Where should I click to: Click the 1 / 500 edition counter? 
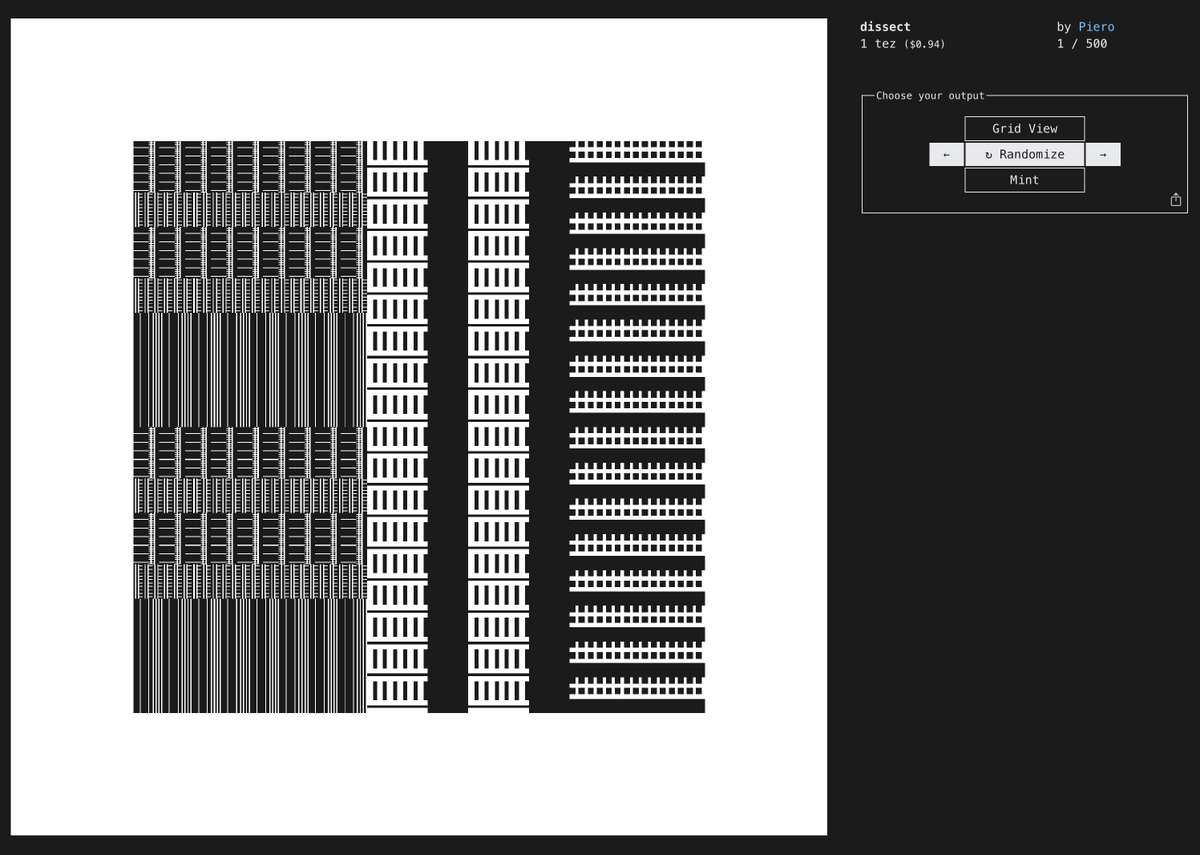click(1081, 44)
